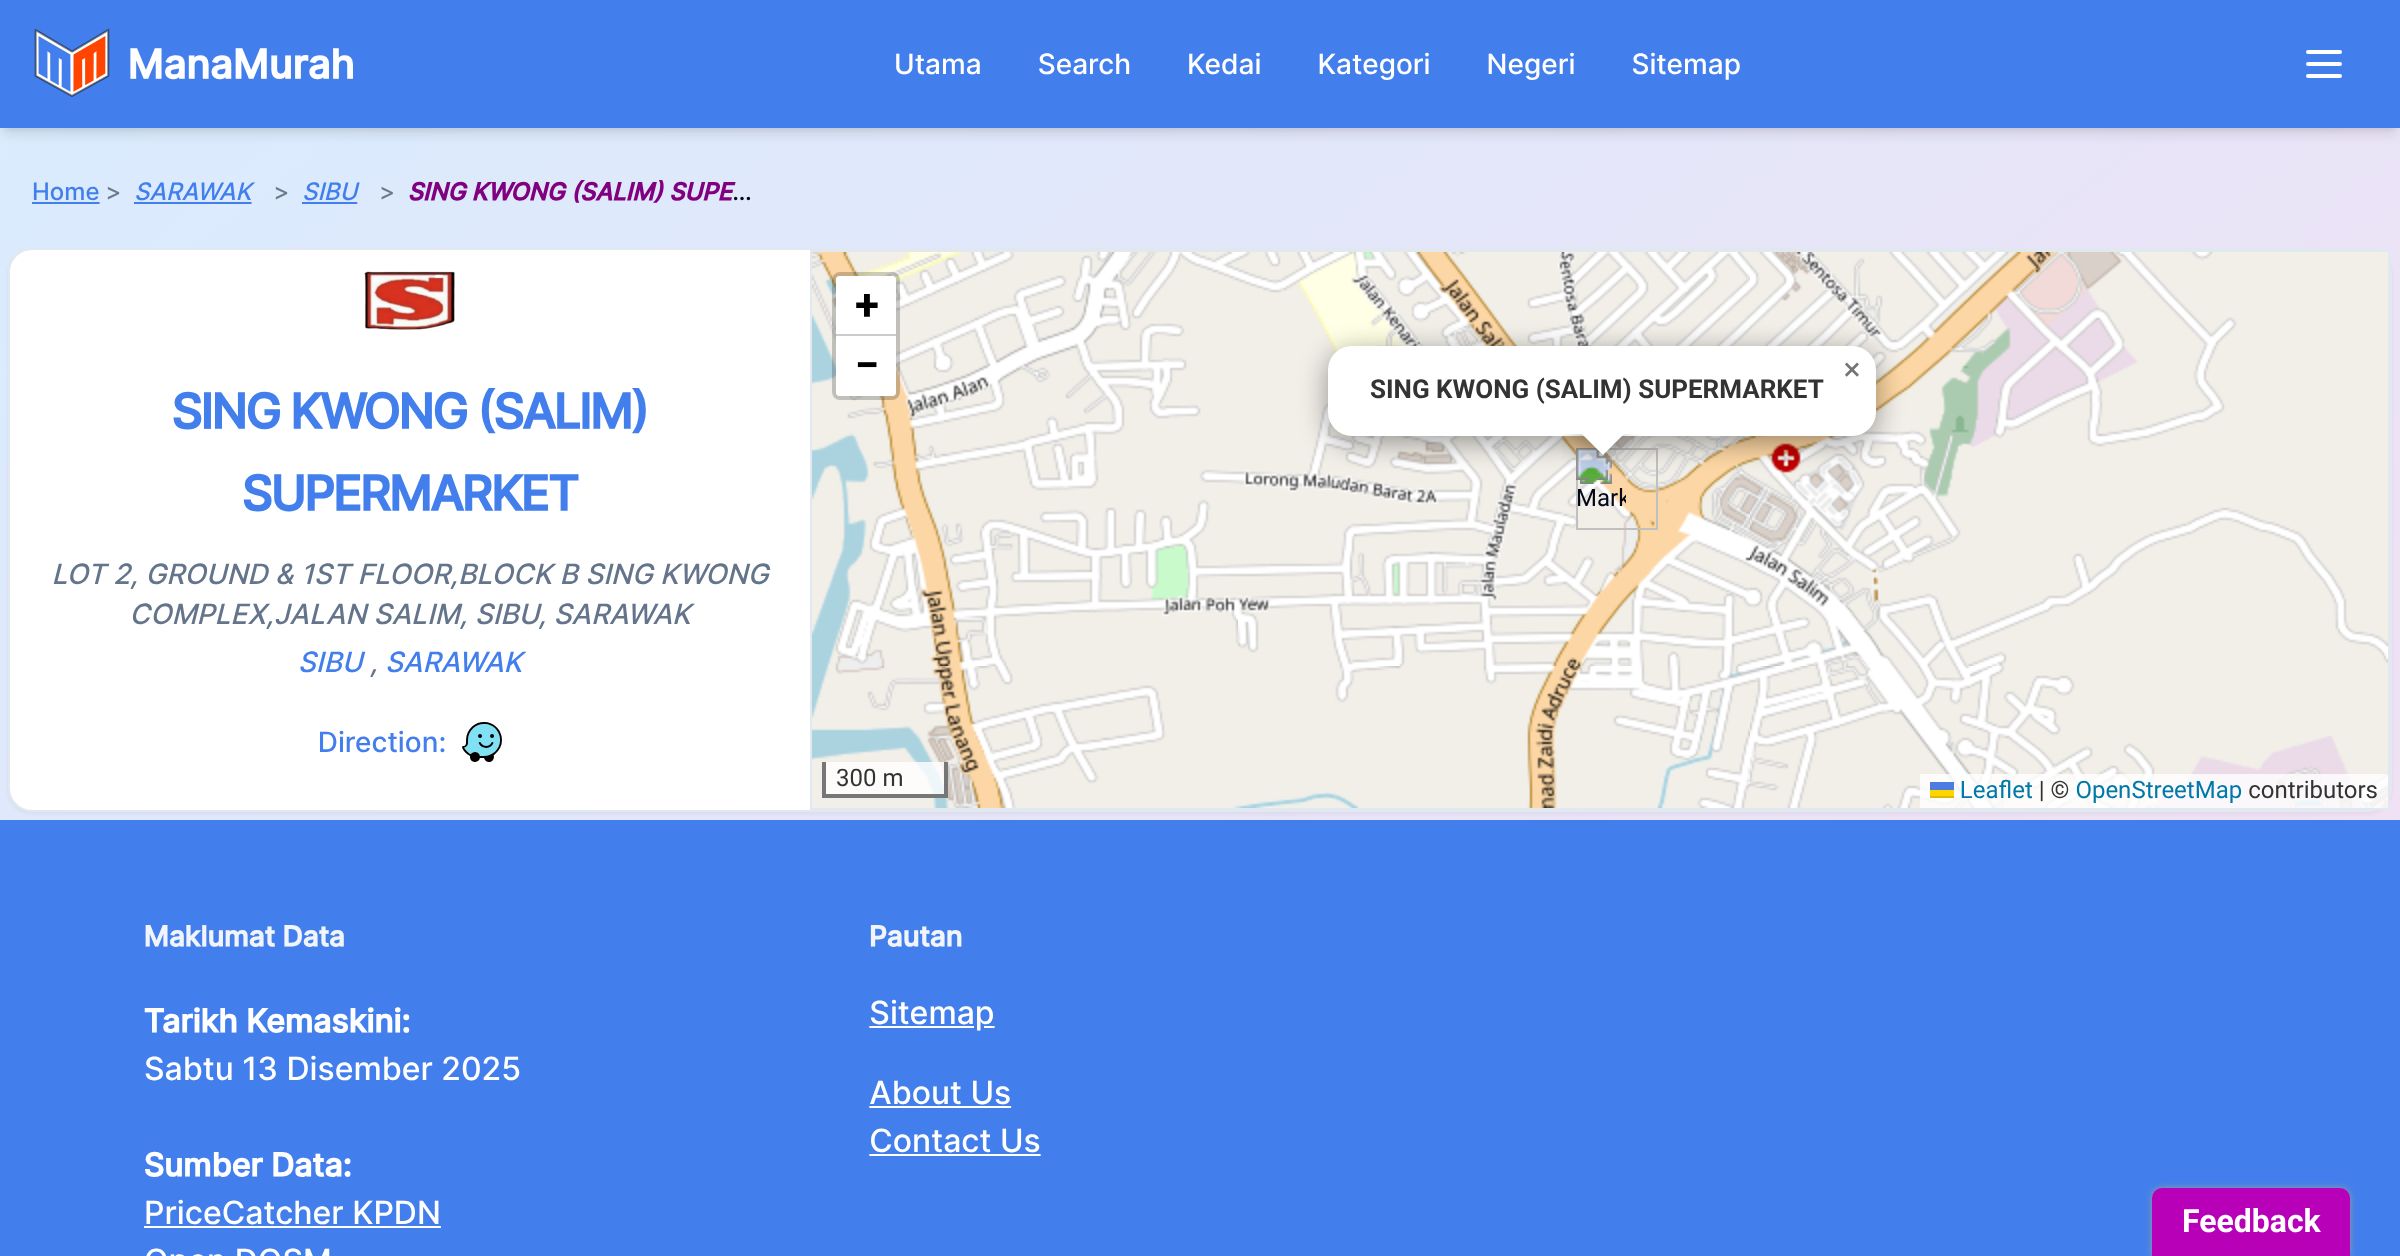Click Contact Us footer link

click(x=954, y=1141)
